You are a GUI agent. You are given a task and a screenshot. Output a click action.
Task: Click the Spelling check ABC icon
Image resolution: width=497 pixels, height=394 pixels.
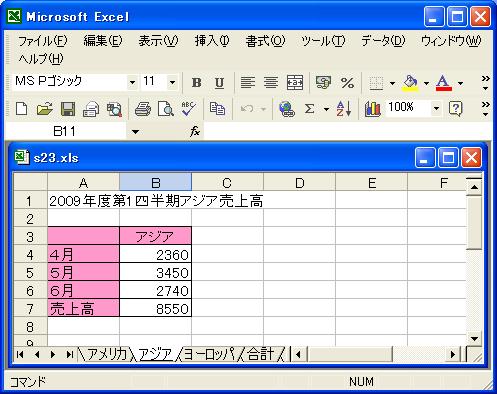[x=188, y=109]
